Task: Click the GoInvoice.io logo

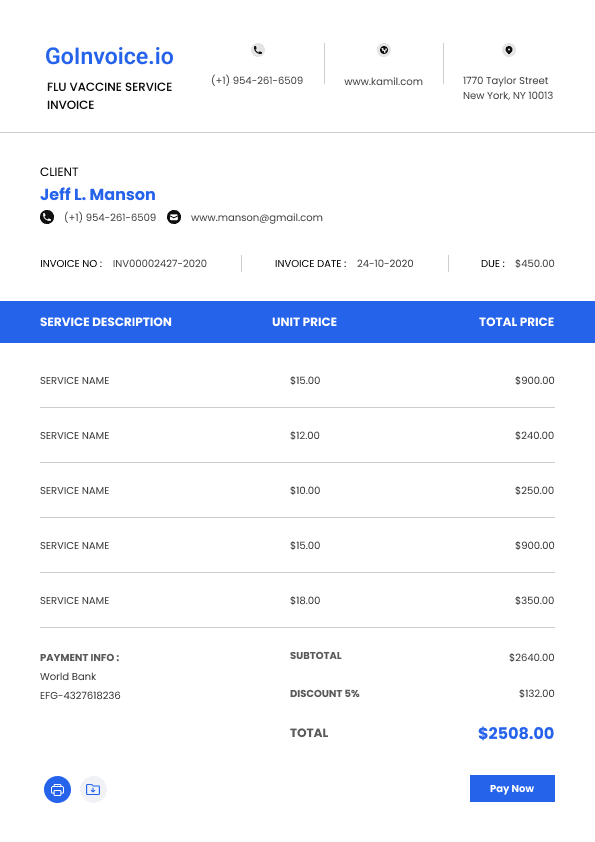Action: [110, 56]
